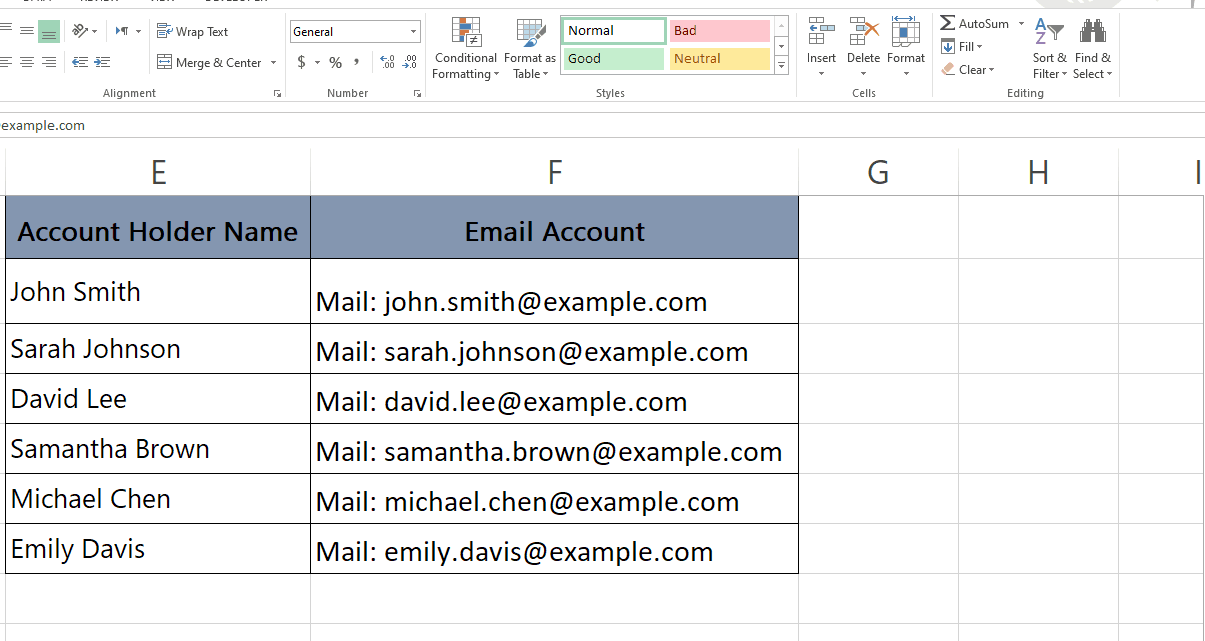This screenshot has height=641, width=1205.
Task: Click the Increase Decimal icon
Action: coord(388,62)
